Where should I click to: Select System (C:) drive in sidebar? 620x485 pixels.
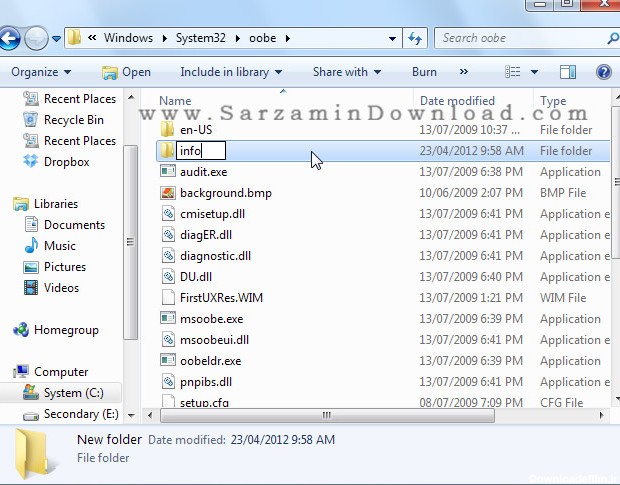(74, 393)
